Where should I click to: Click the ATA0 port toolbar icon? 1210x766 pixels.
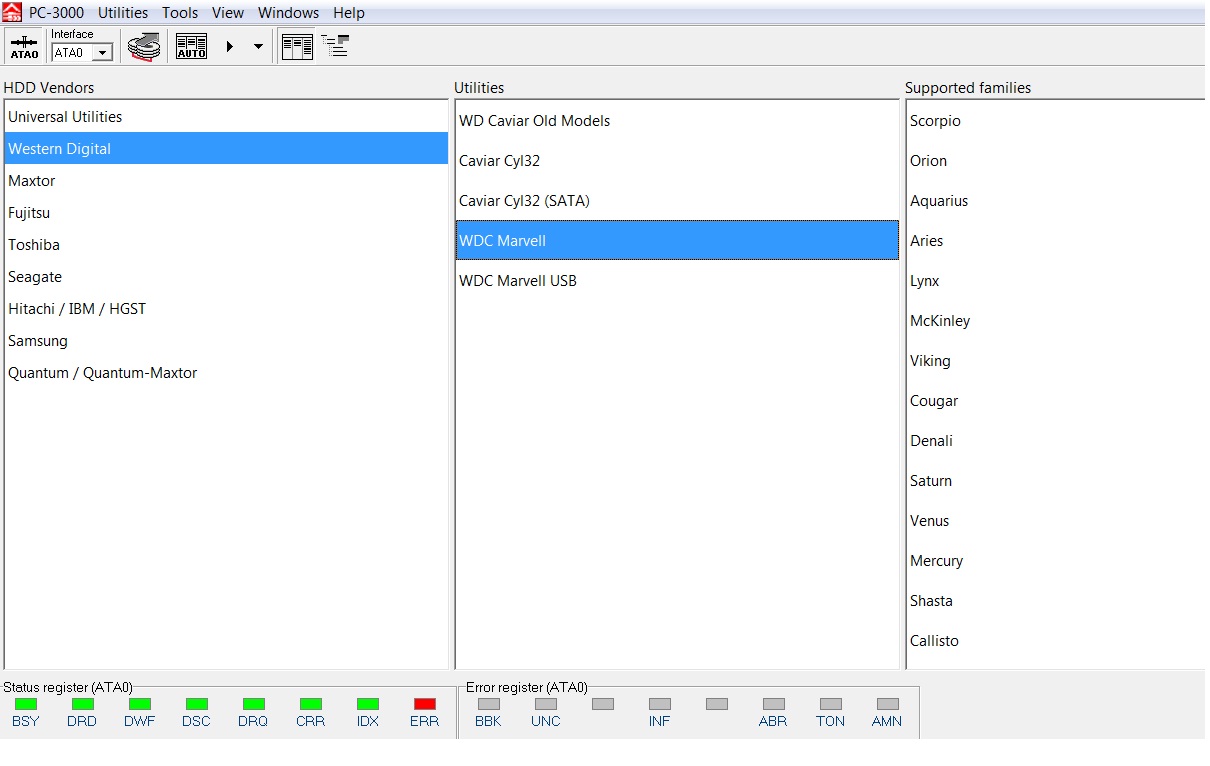(x=24, y=46)
